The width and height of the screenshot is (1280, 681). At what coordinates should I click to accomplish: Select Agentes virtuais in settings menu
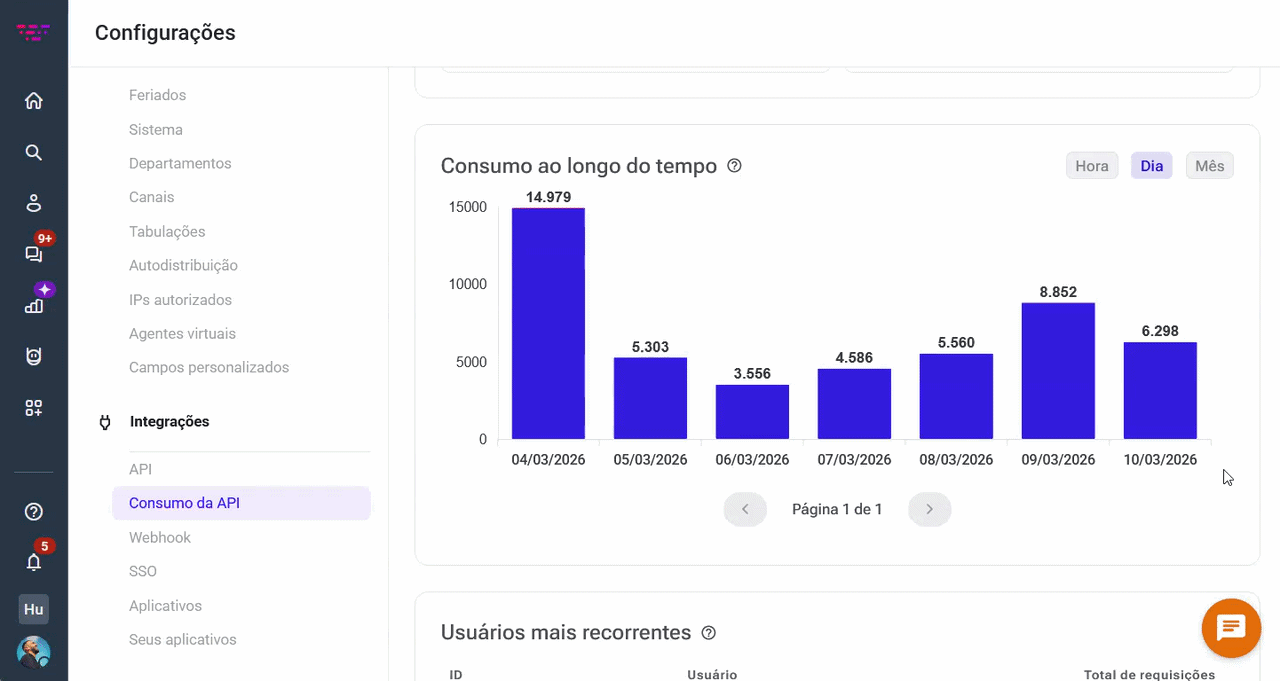tap(182, 334)
